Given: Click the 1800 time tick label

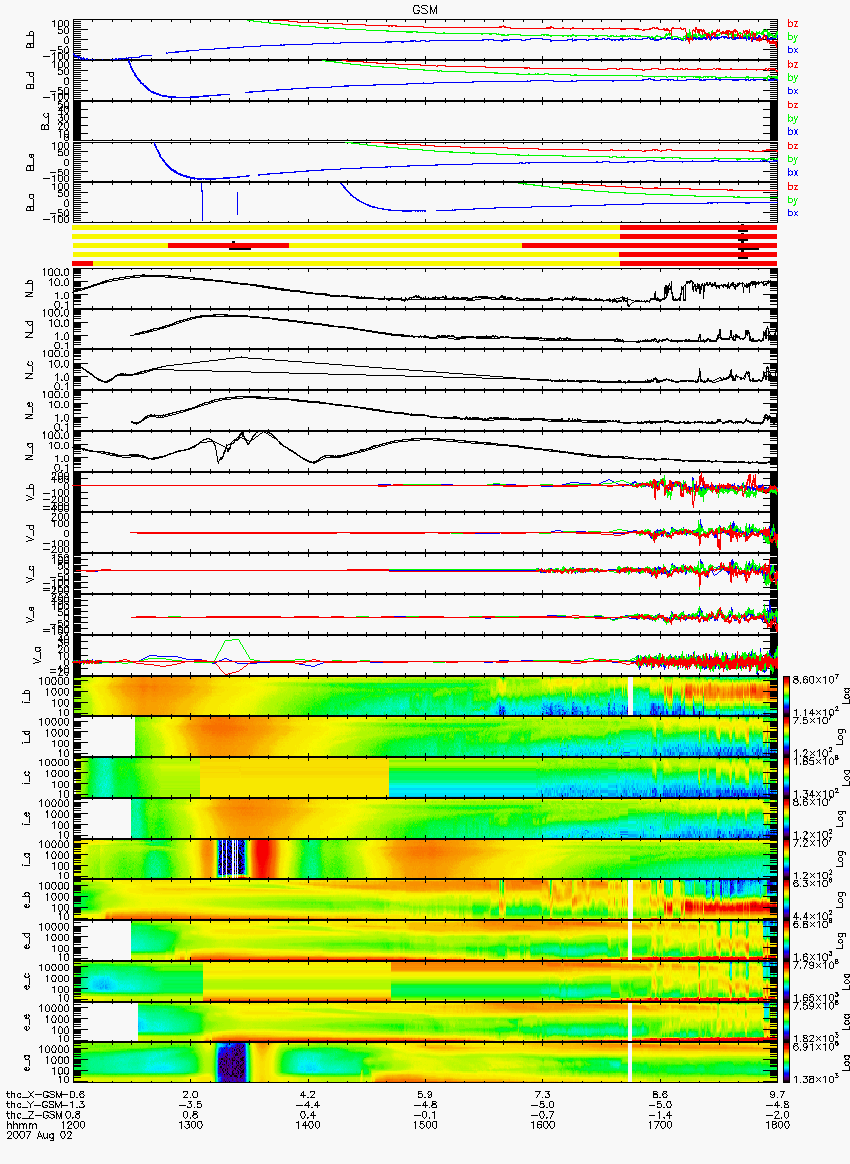Looking at the screenshot, I should 777,1125.
